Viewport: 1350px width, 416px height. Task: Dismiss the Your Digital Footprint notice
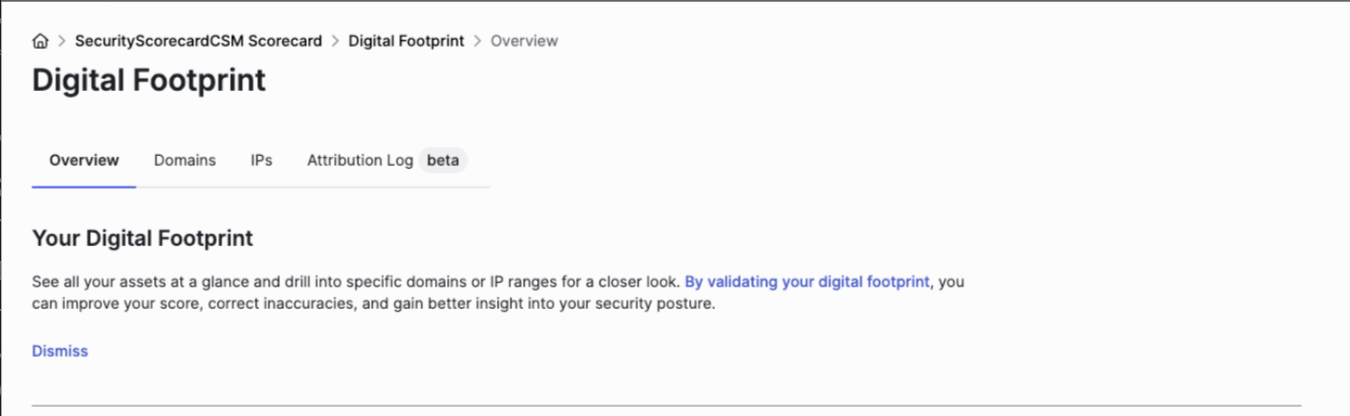pos(60,351)
